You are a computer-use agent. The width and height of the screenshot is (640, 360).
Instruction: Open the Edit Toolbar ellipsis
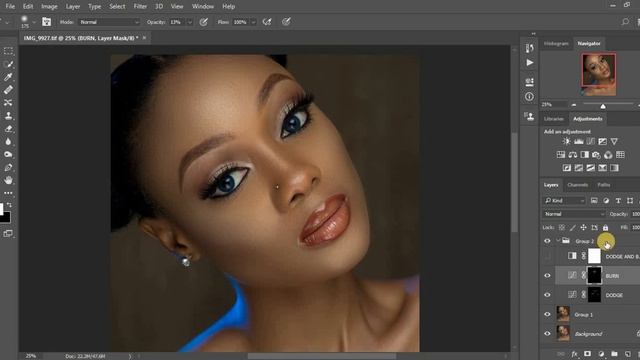[8, 193]
